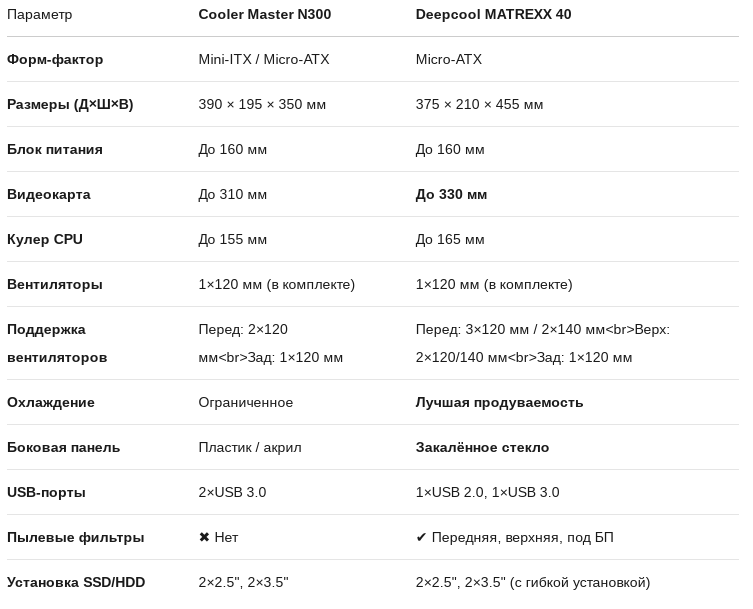The width and height of the screenshot is (753, 609).
Task: Select the Лучшая продуваемость text
Action: click(499, 402)
